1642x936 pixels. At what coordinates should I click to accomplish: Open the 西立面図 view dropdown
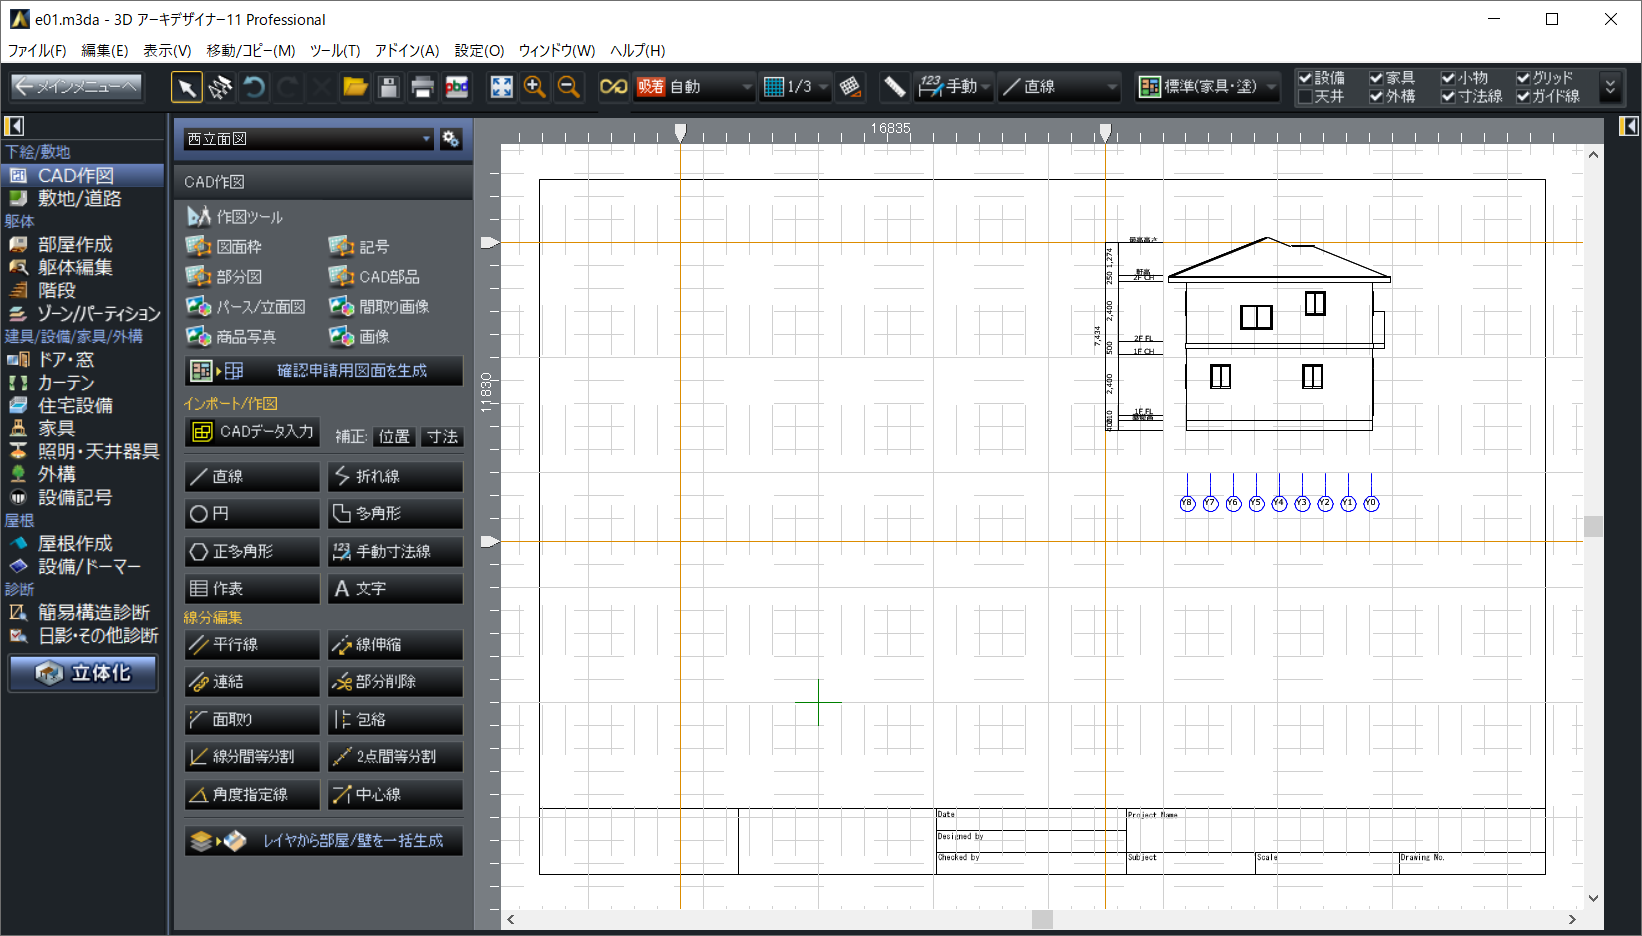(308, 139)
